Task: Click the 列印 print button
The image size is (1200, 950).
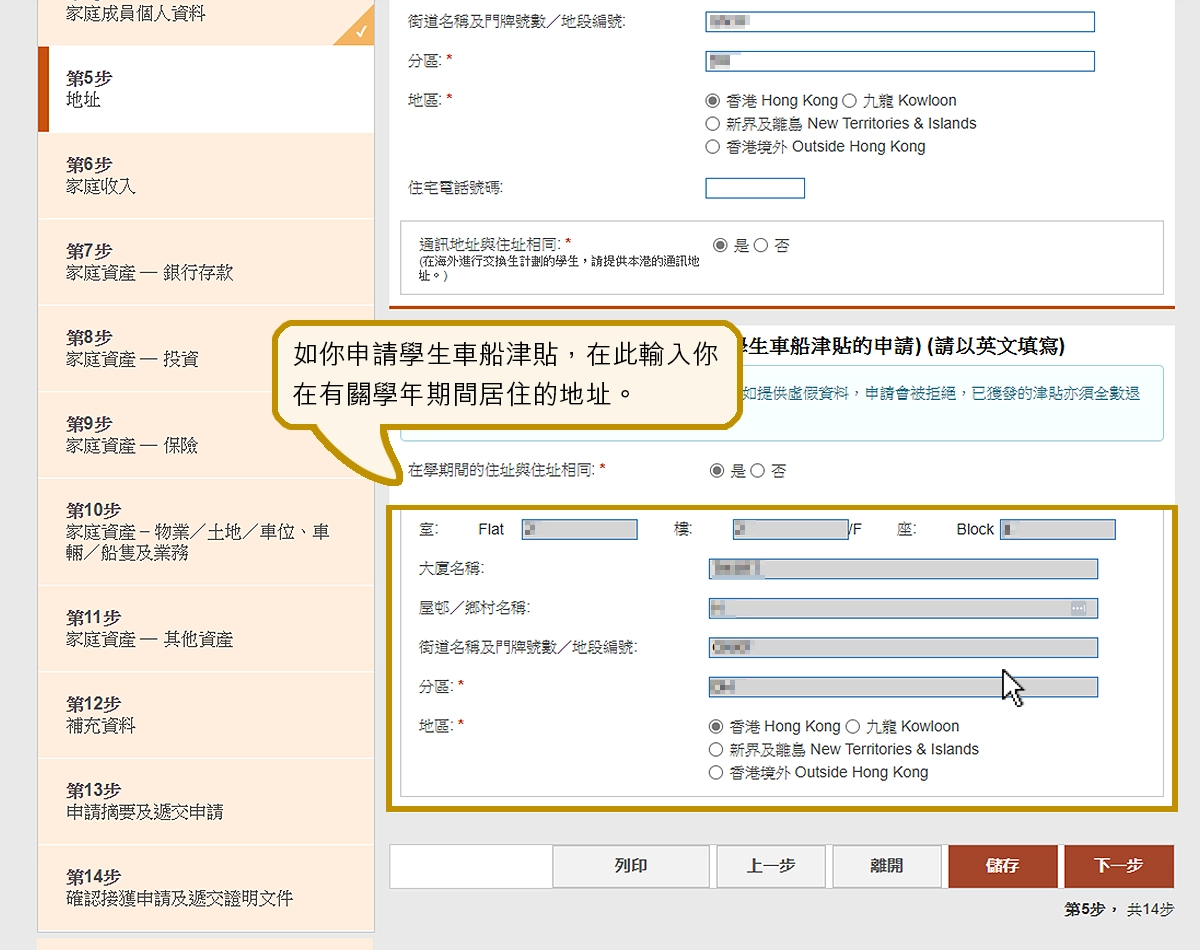Action: 631,866
